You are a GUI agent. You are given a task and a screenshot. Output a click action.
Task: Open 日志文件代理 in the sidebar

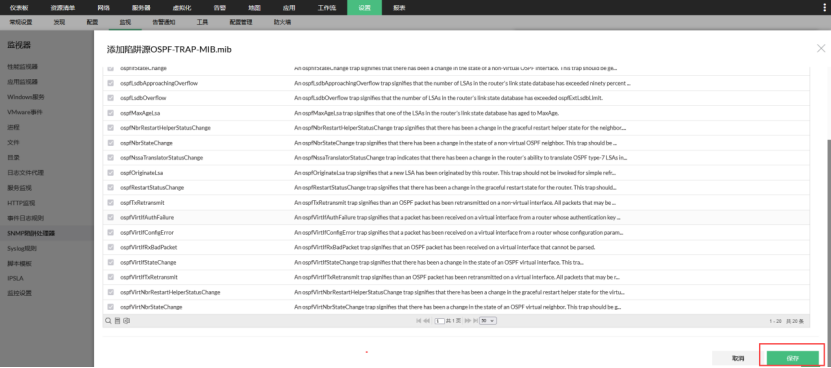[25, 172]
